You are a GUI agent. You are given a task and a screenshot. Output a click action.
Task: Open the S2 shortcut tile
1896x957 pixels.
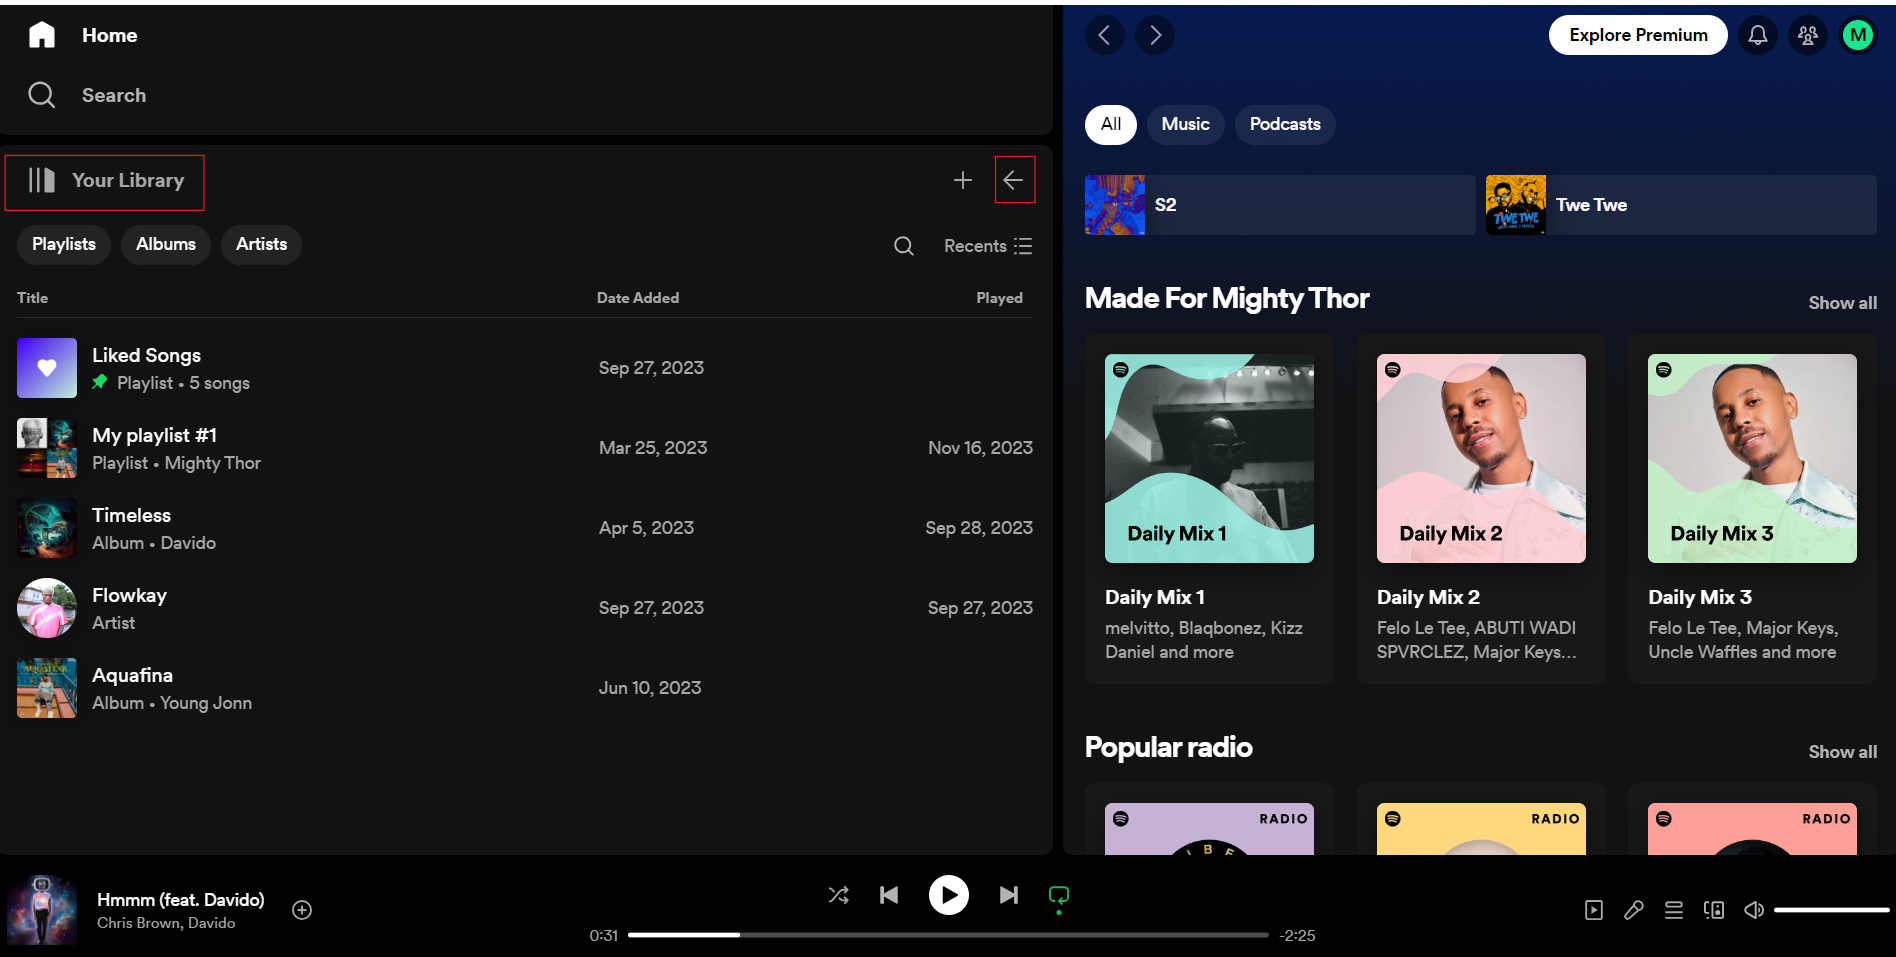coord(1280,205)
